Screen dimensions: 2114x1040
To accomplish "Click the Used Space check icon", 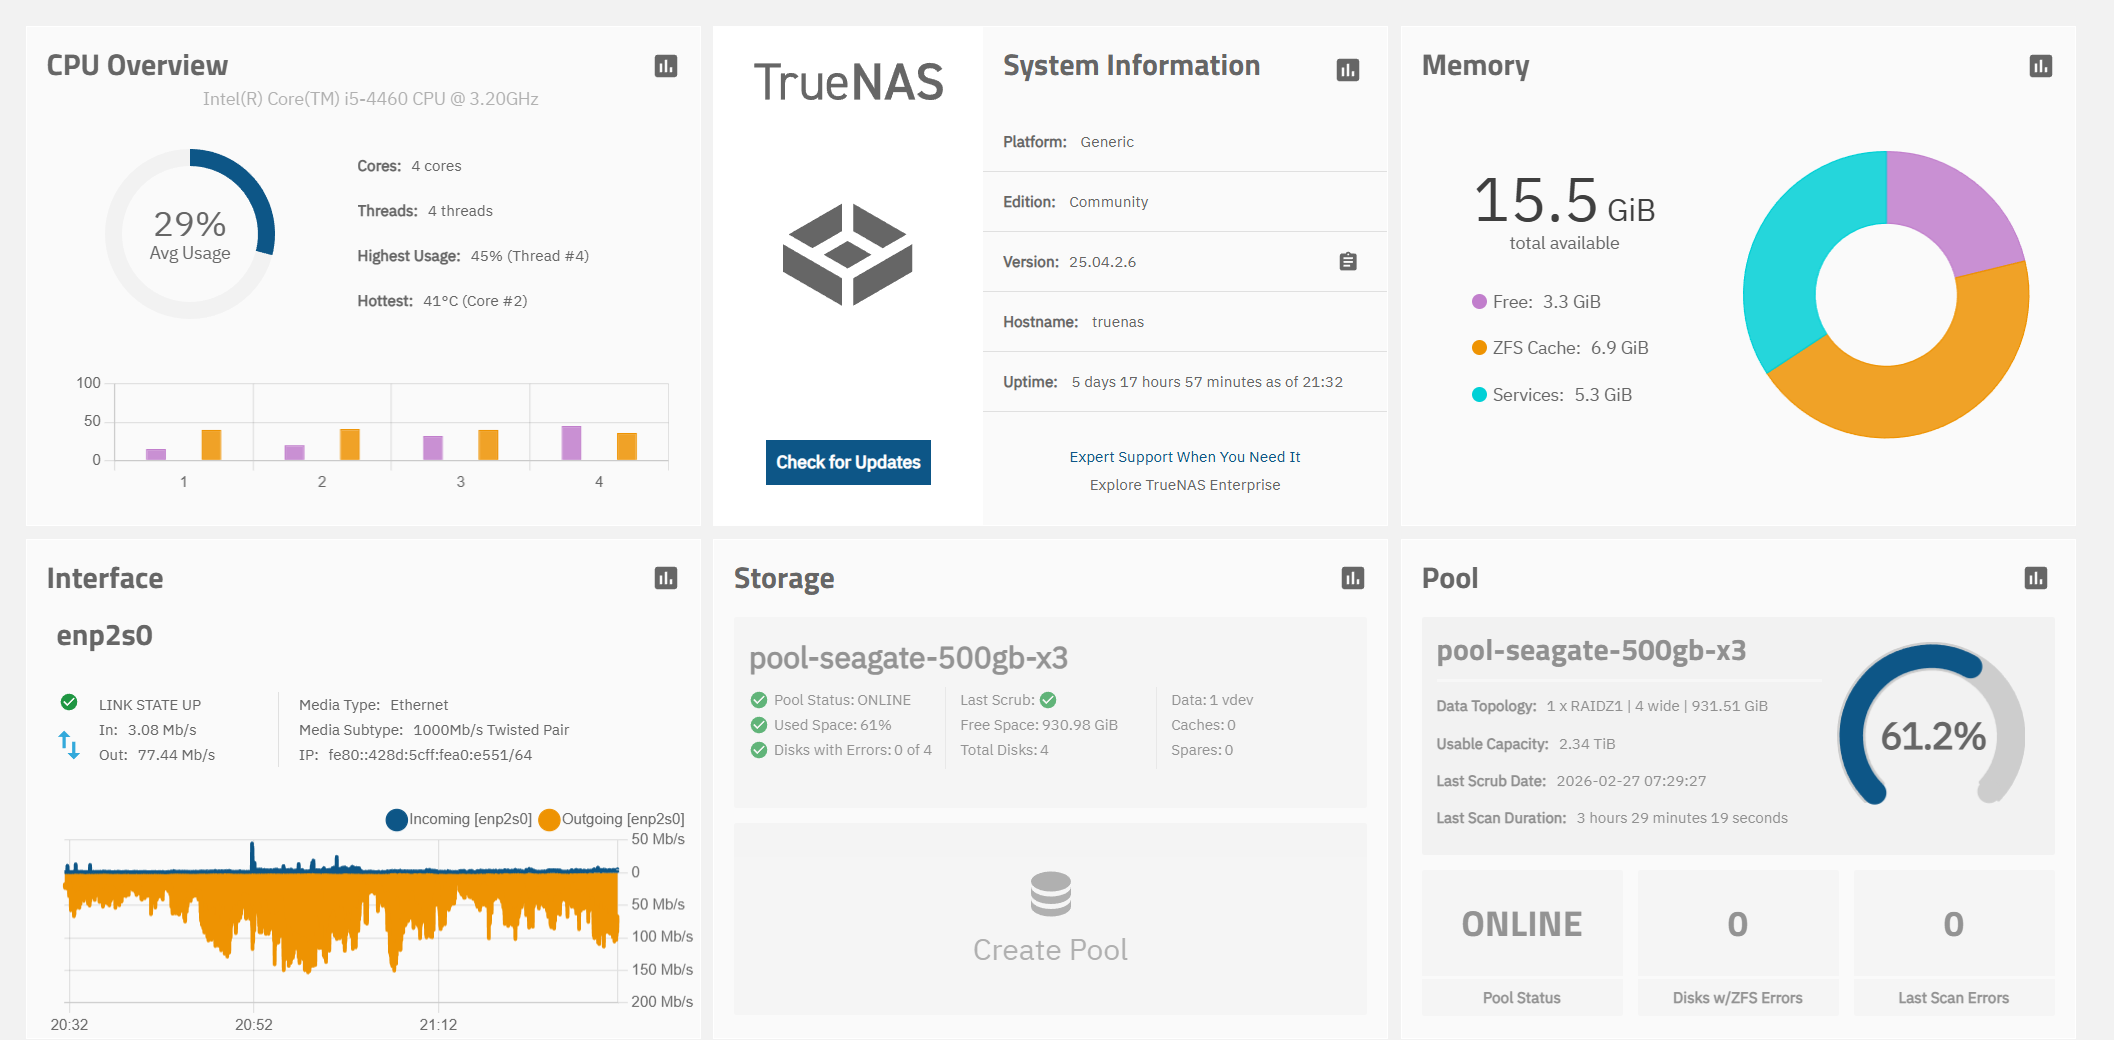I will click(759, 725).
